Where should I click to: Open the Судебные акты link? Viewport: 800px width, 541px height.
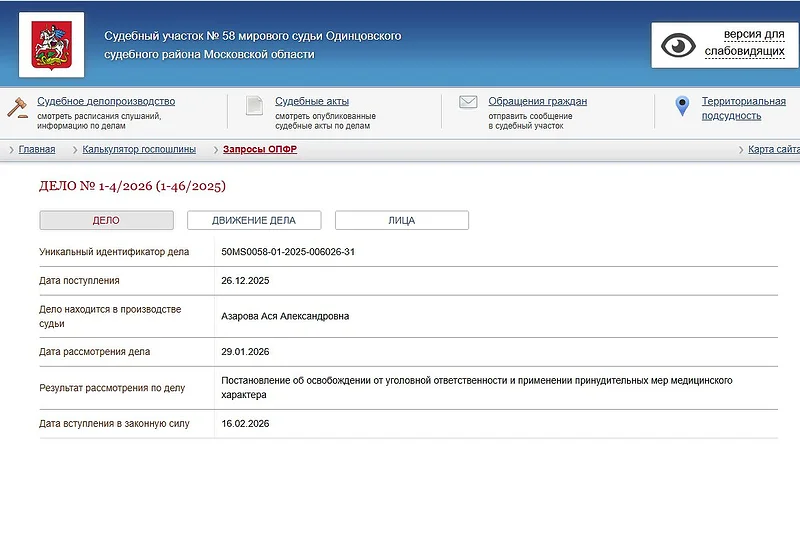click(x=312, y=101)
